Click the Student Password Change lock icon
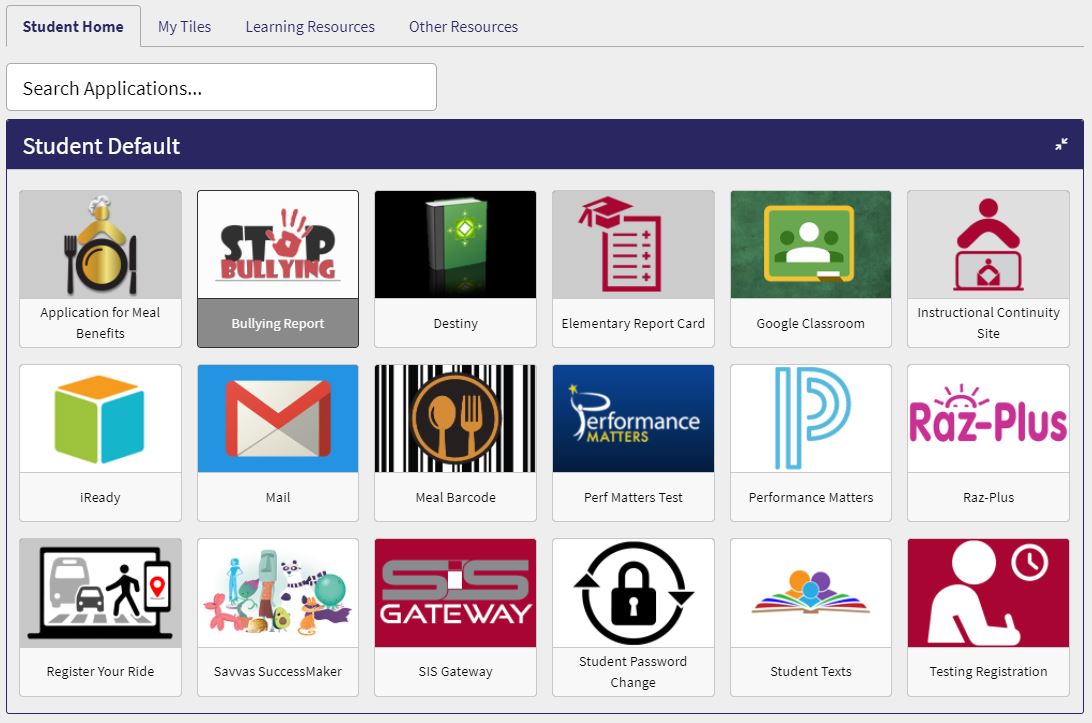The height and width of the screenshot is (723, 1092). pos(633,593)
